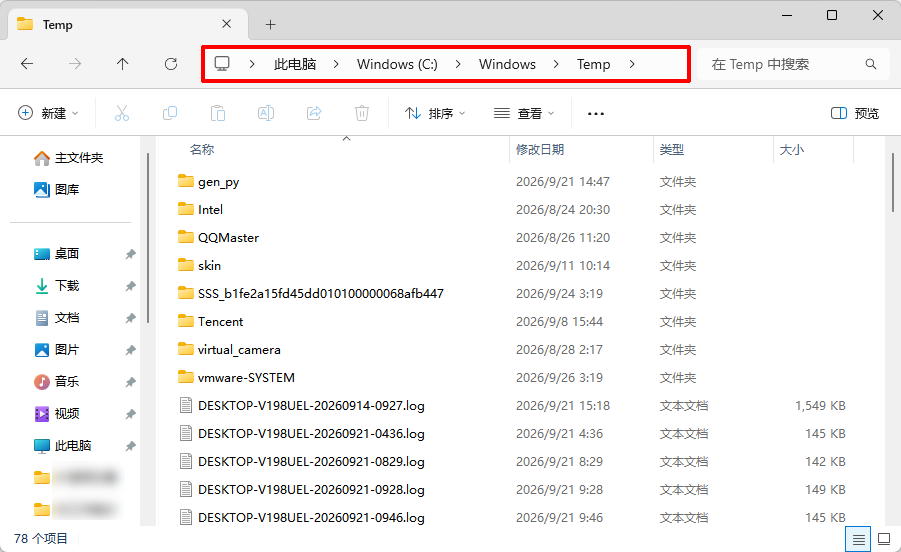Viewport: 901px width, 552px height.
Task: Go back to the previous folder
Action: (x=27, y=64)
